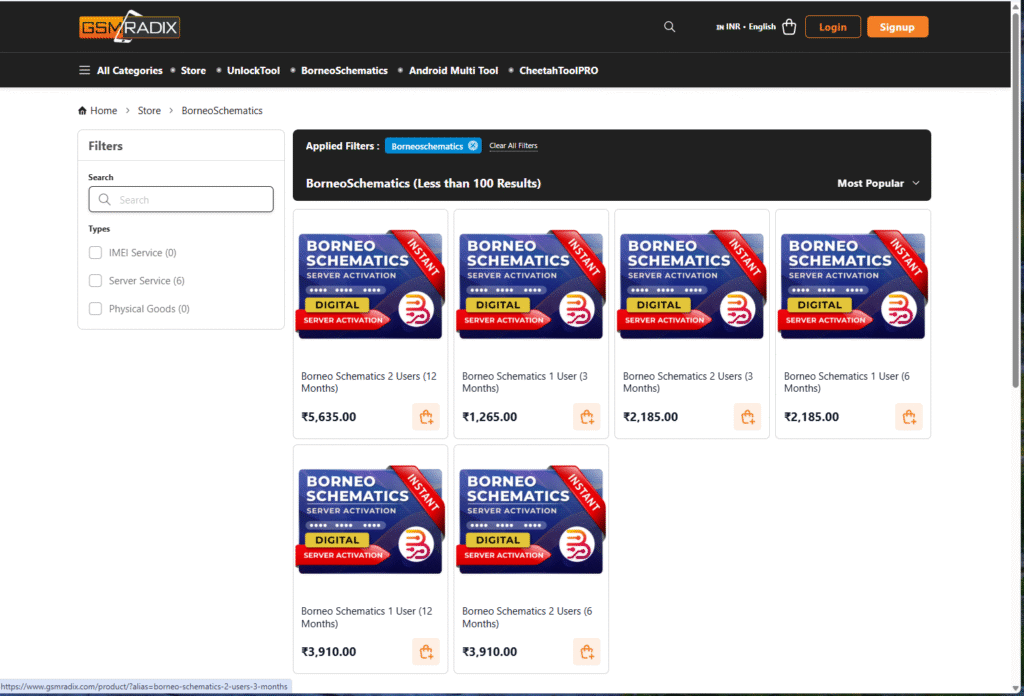
Task: Add Borneo Schematics 1 User 6 Months to cart
Action: 908,417
